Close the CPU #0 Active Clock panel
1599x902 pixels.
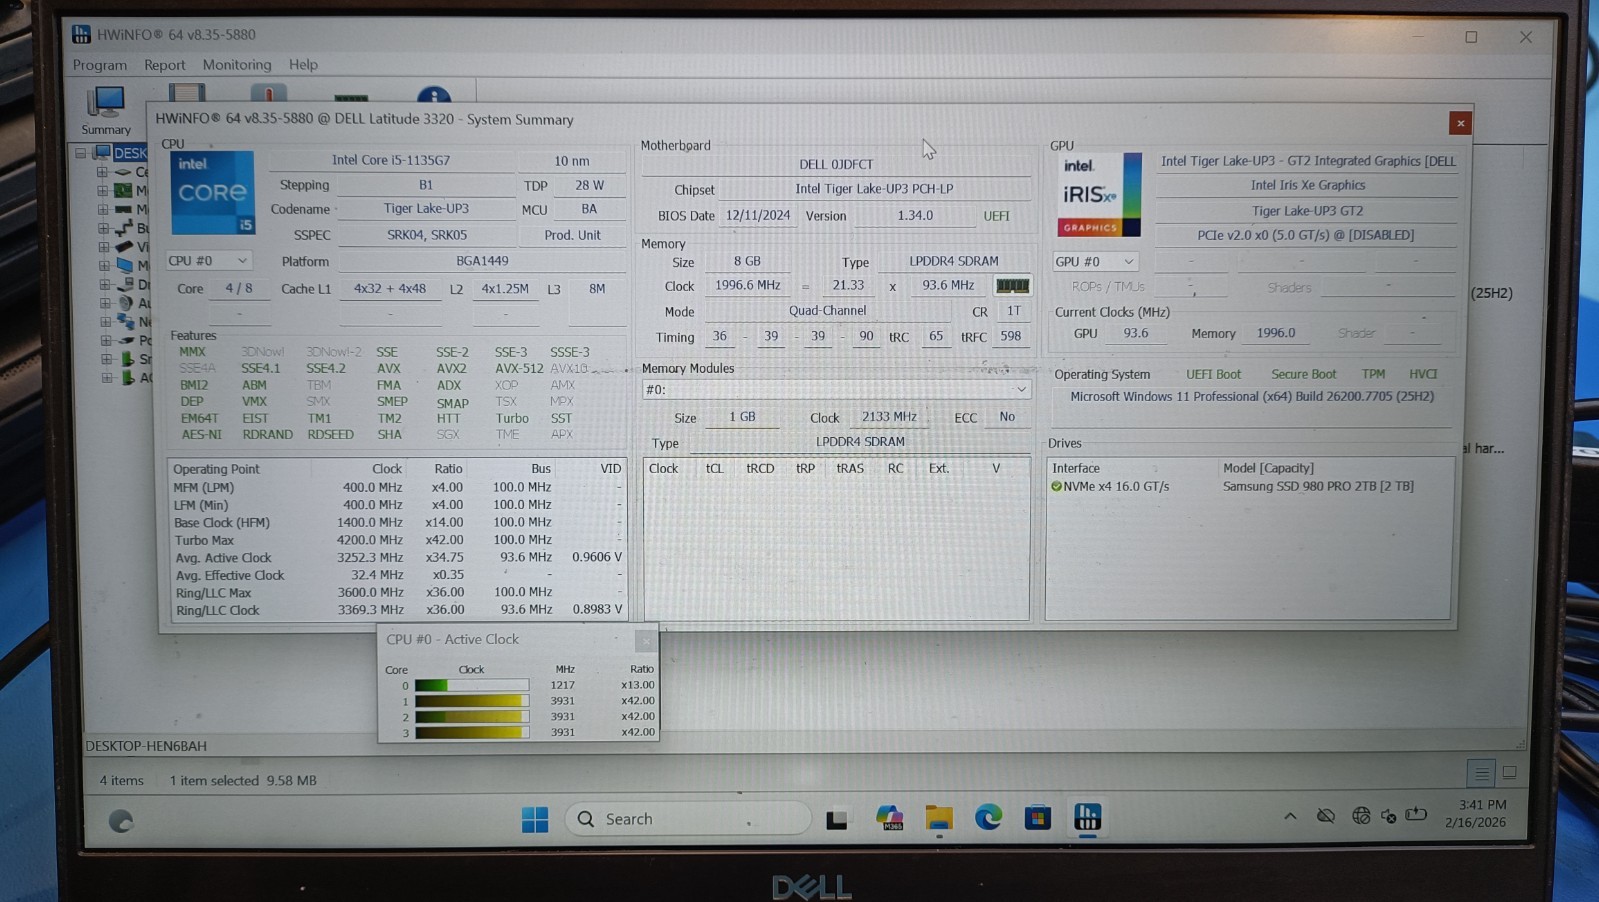646,639
